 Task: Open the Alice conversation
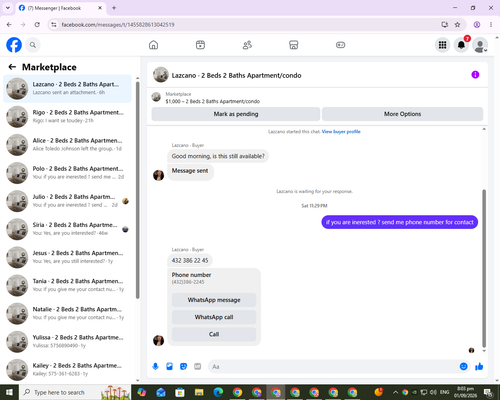[x=67, y=145]
